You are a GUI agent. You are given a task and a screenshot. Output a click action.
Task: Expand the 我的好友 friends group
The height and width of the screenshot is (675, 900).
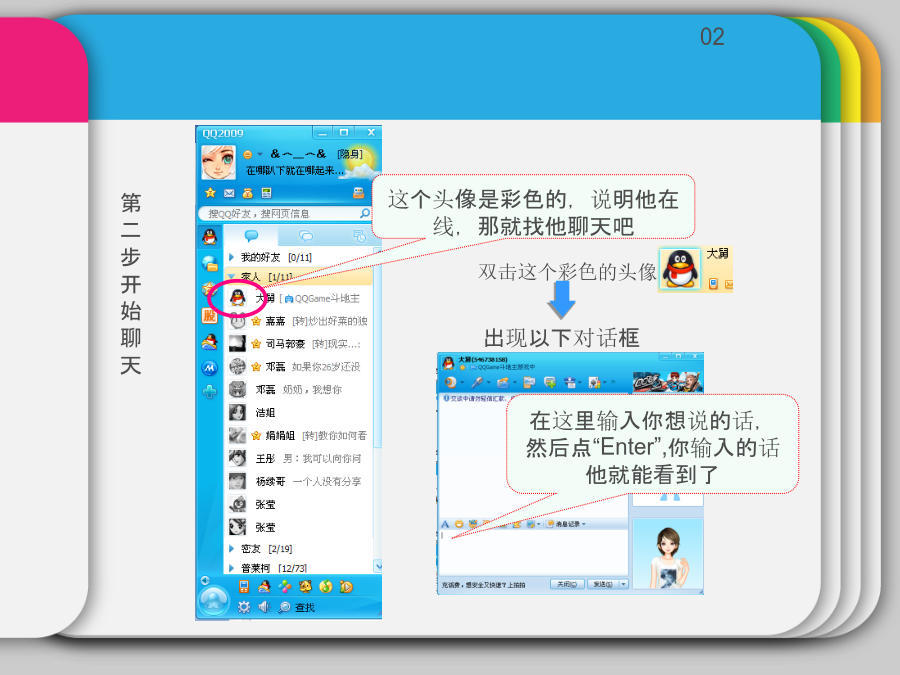(231, 258)
